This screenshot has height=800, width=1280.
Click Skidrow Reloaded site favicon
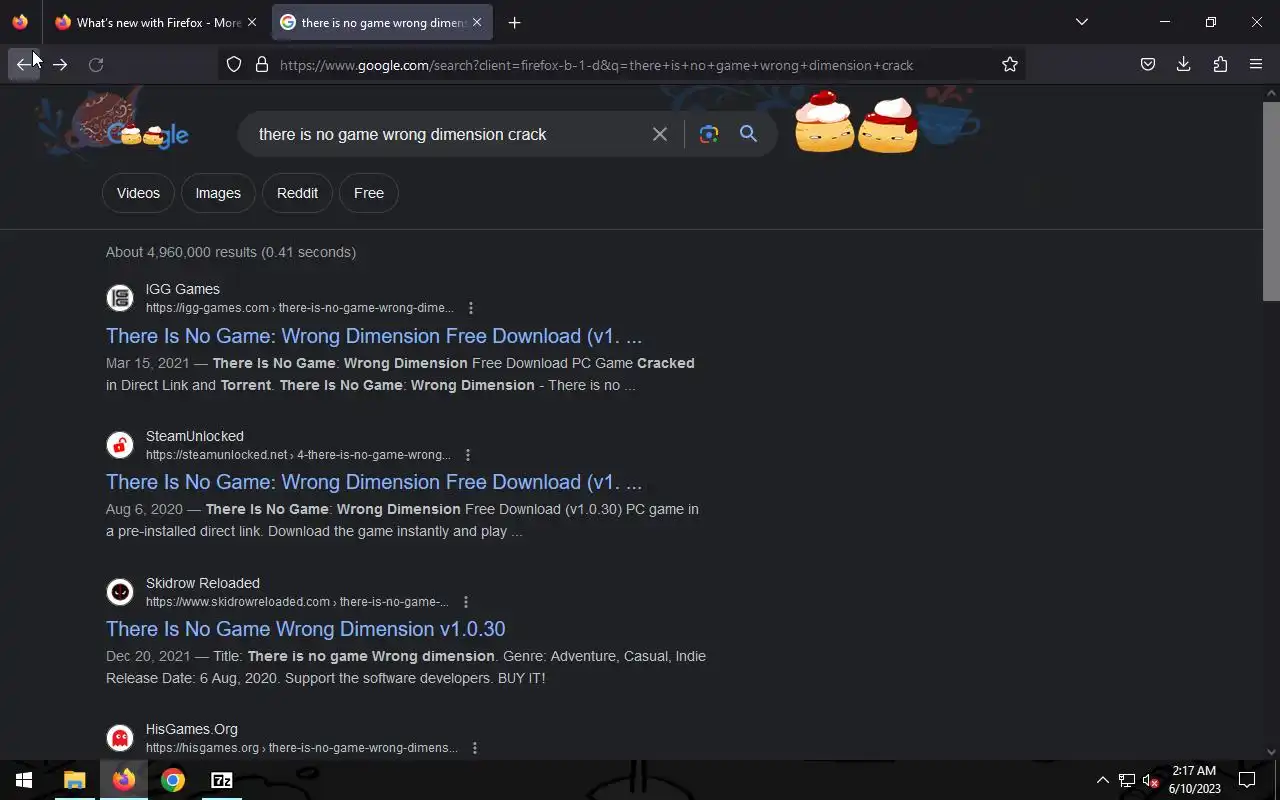pyautogui.click(x=120, y=592)
